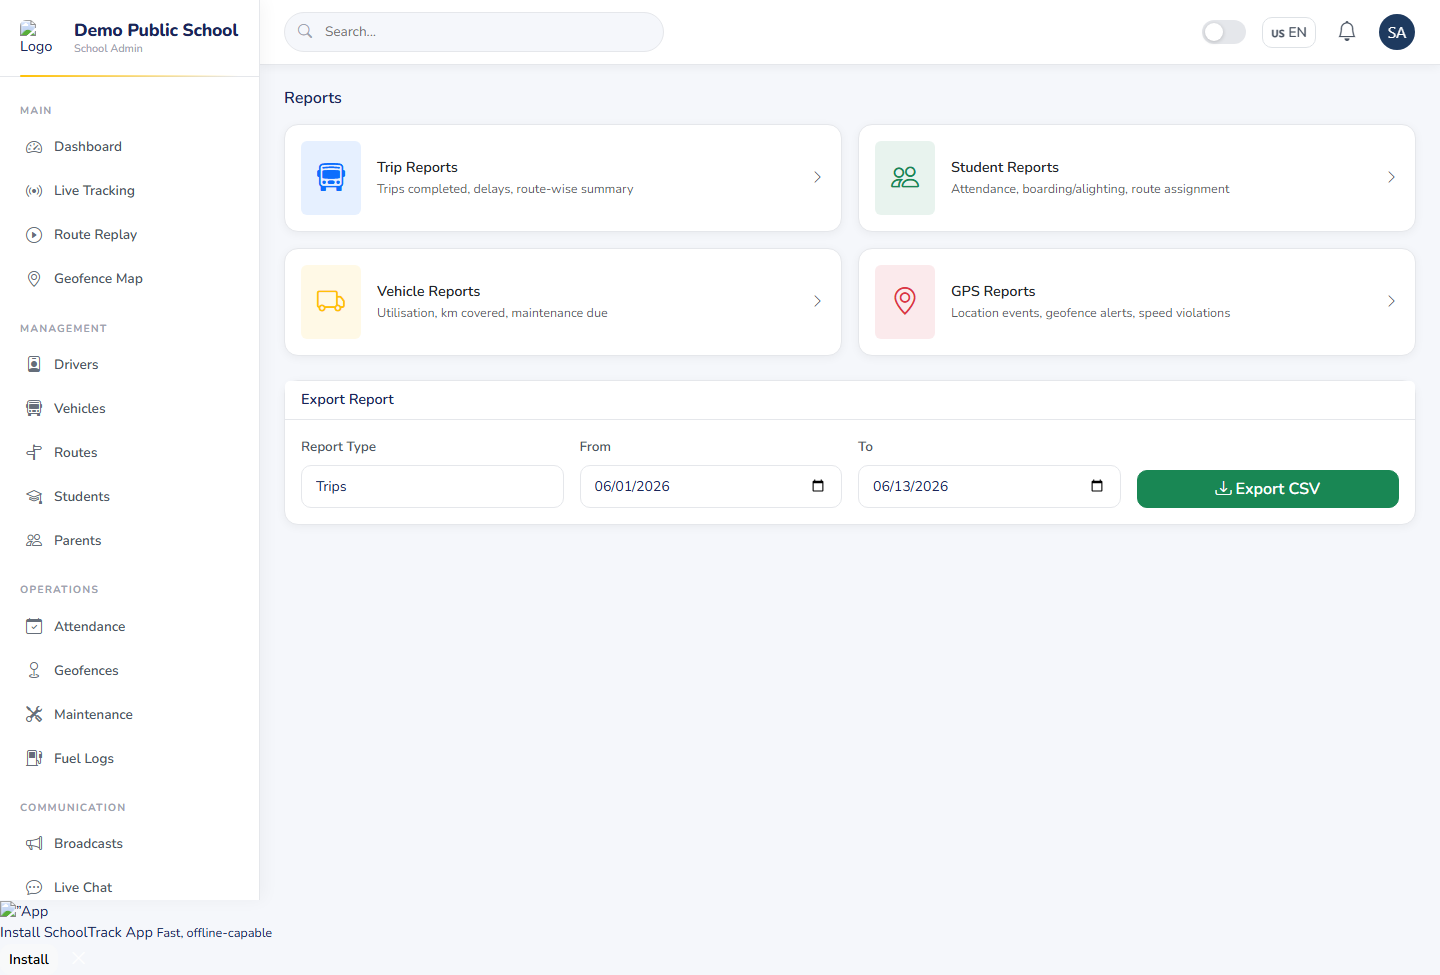This screenshot has height=975, width=1440.
Task: Open Live Tracking from the sidebar
Action: click(x=129, y=191)
